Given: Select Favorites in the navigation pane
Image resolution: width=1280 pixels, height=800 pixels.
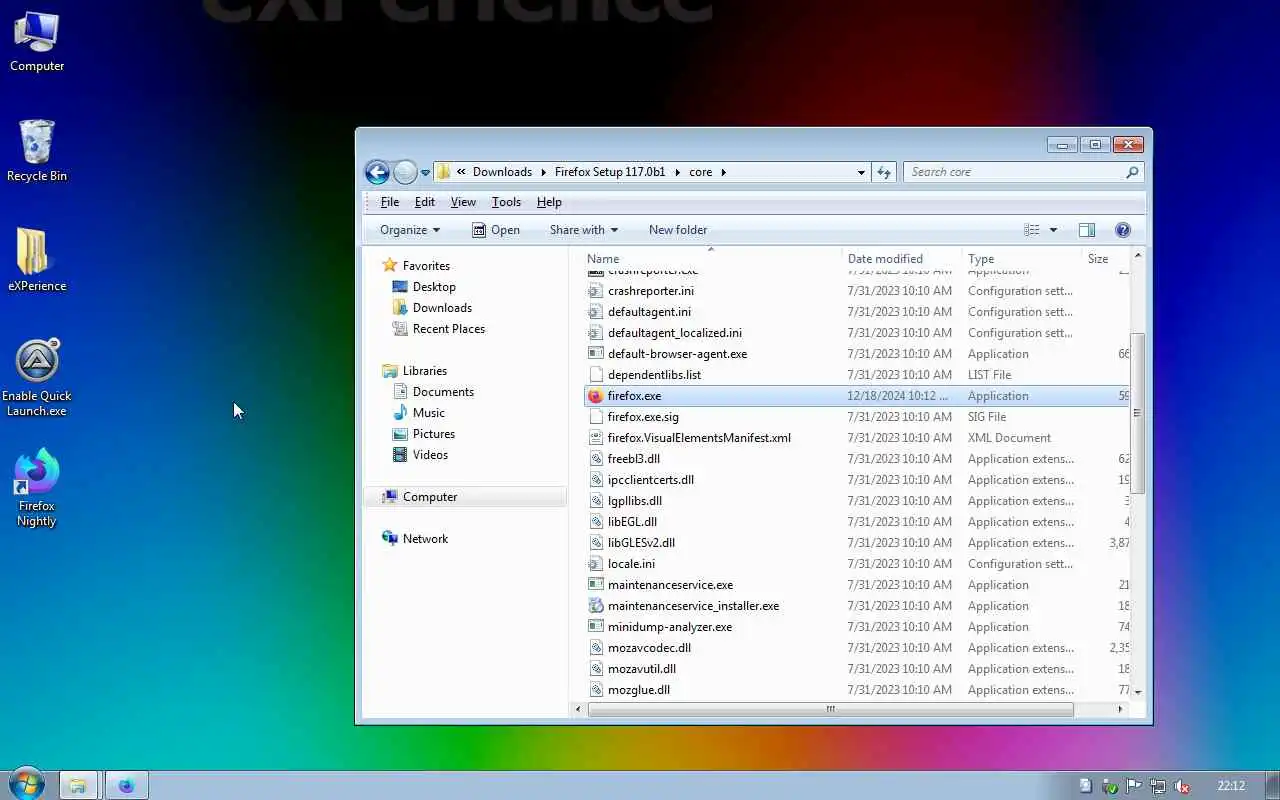Looking at the screenshot, I should pos(426,266).
